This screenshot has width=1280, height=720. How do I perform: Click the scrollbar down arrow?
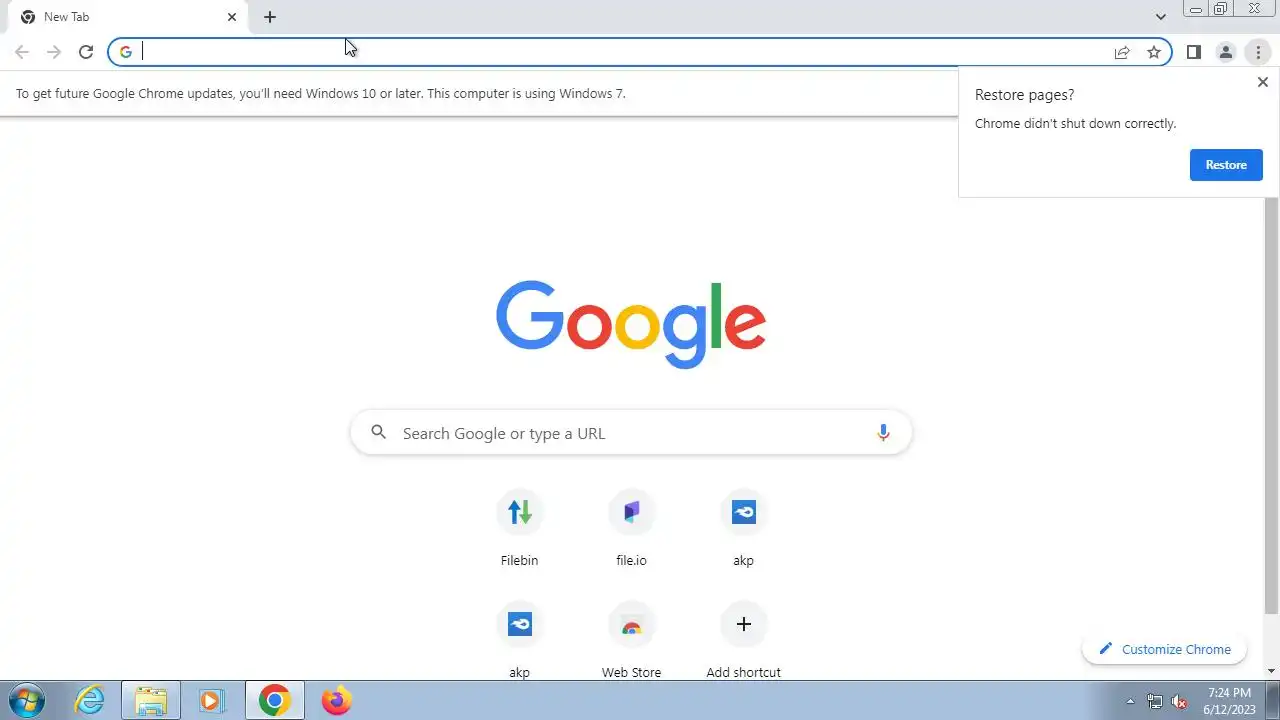[1272, 671]
